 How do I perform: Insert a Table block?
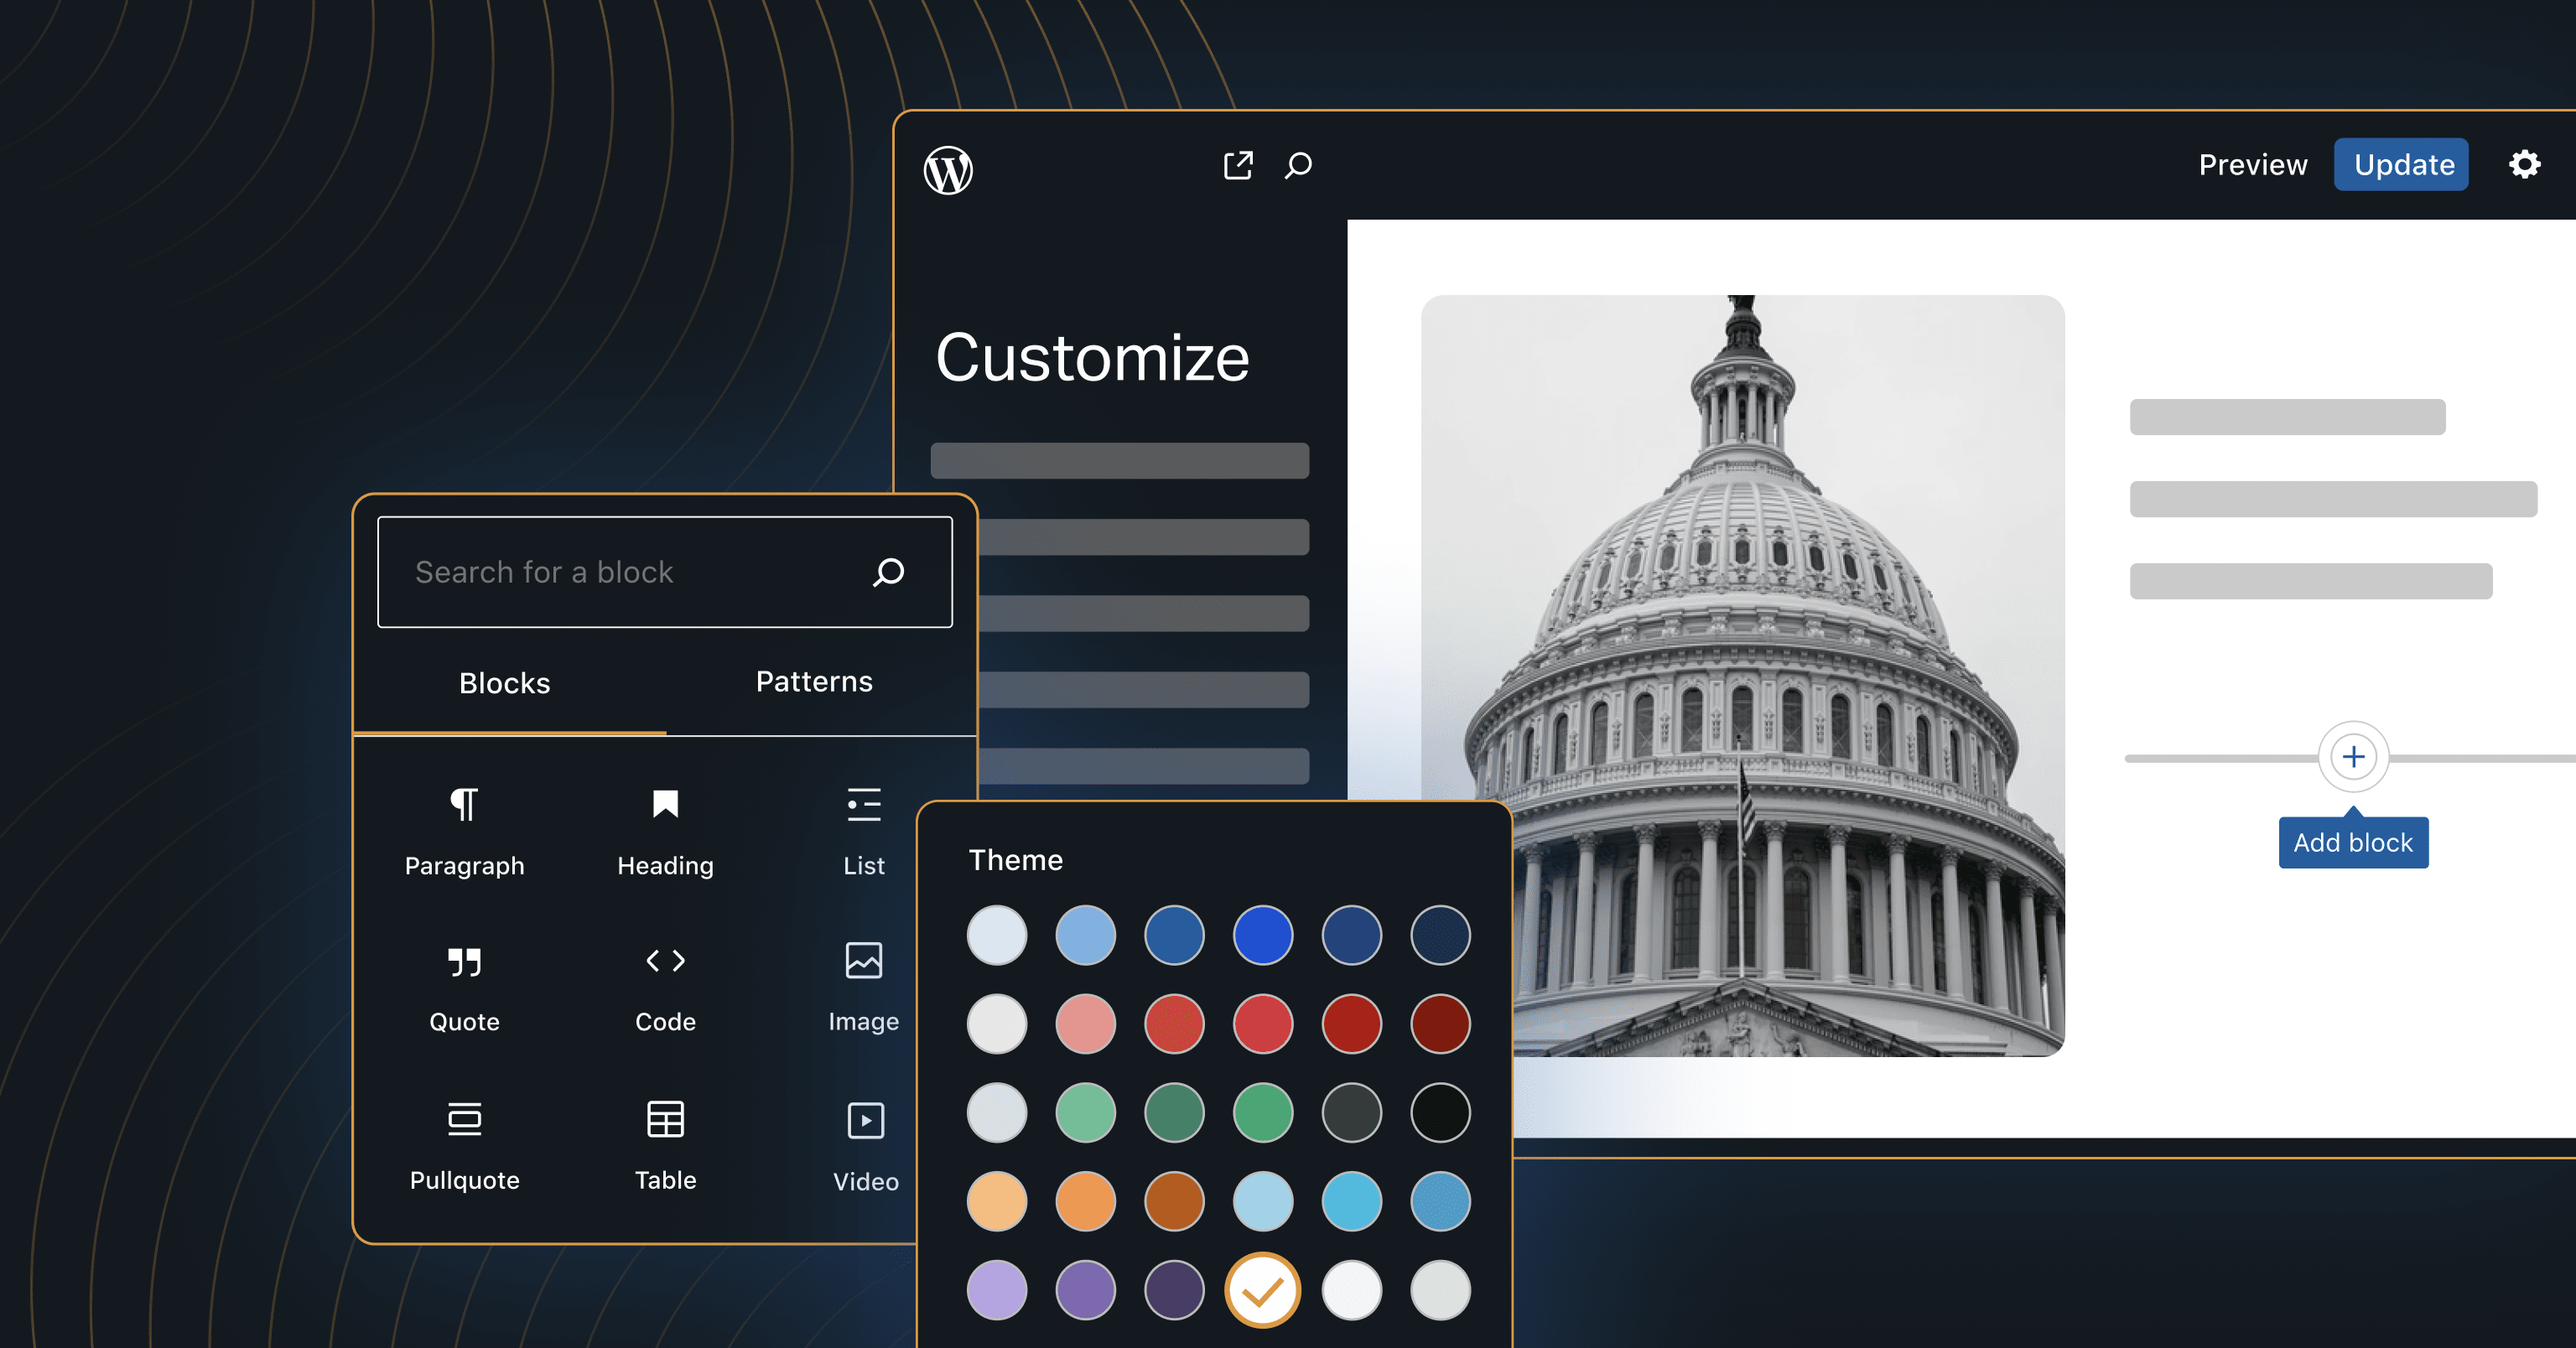tap(665, 1144)
